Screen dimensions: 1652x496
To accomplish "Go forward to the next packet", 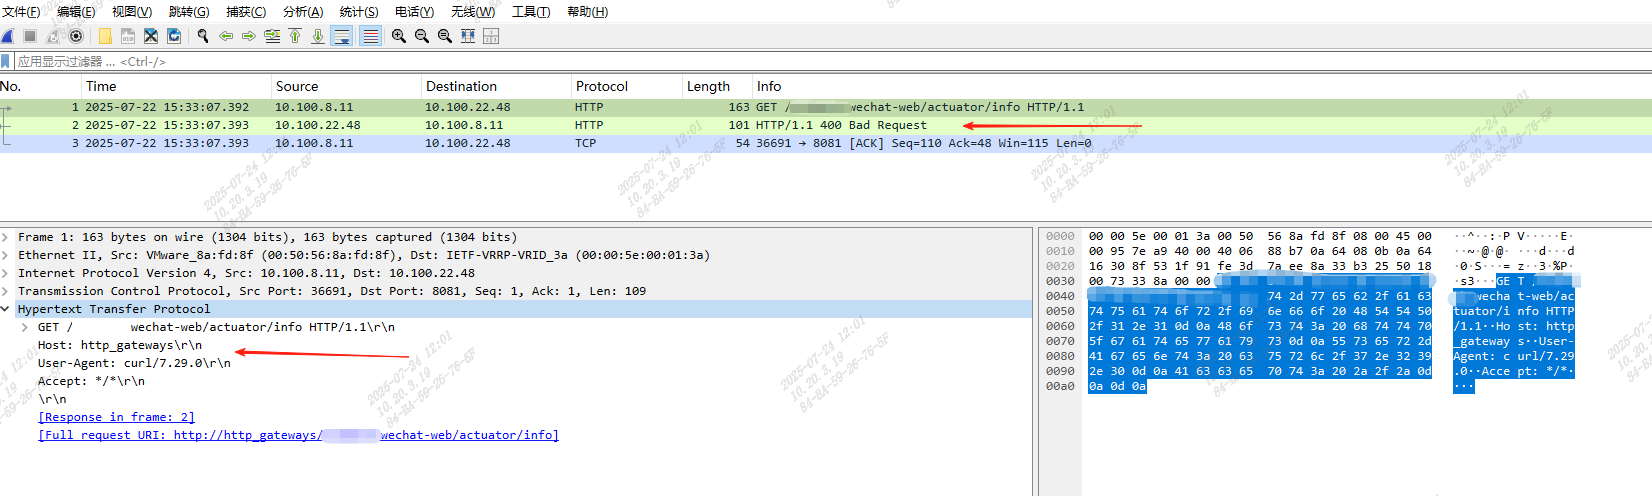I will click(x=249, y=36).
